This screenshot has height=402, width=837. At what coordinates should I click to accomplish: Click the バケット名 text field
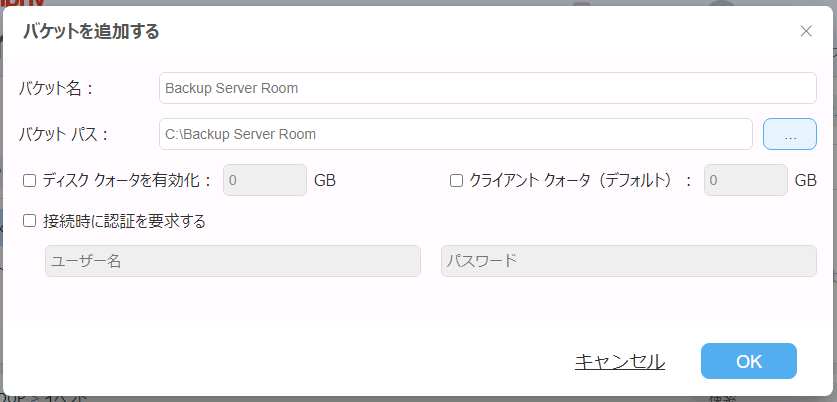[487, 88]
